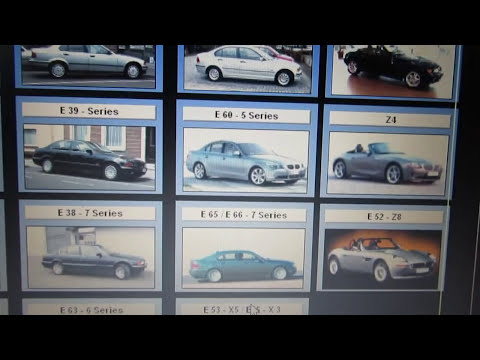
Task: Select the Z4 model label
Action: coord(390,119)
